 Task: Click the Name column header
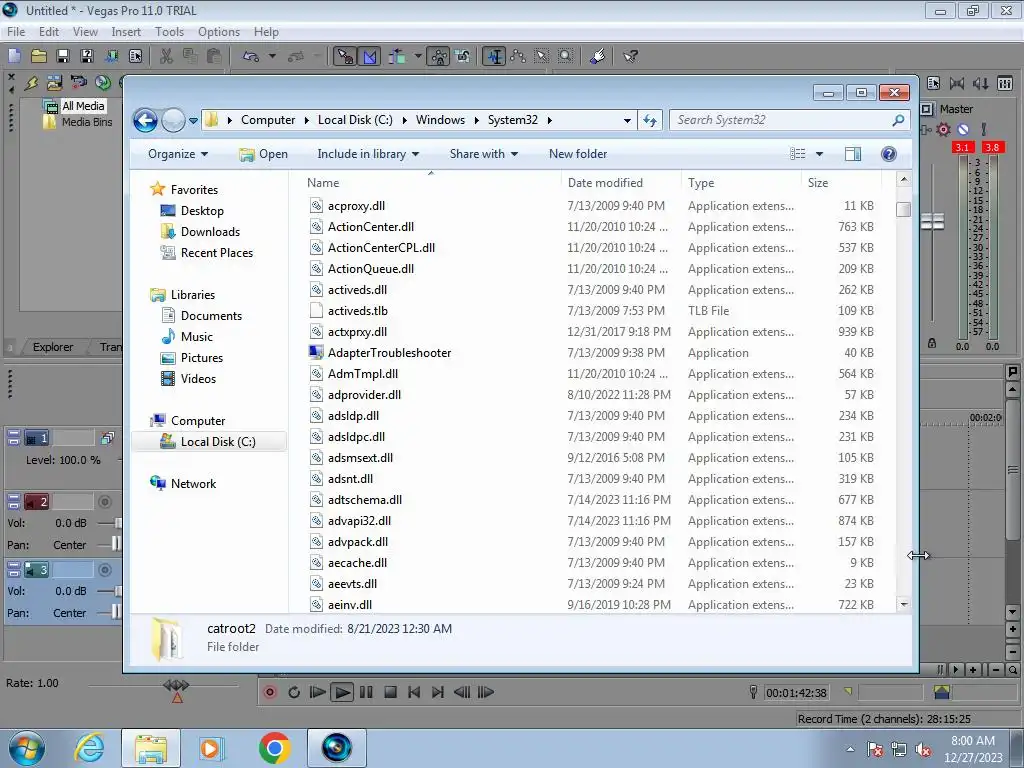coord(431,183)
